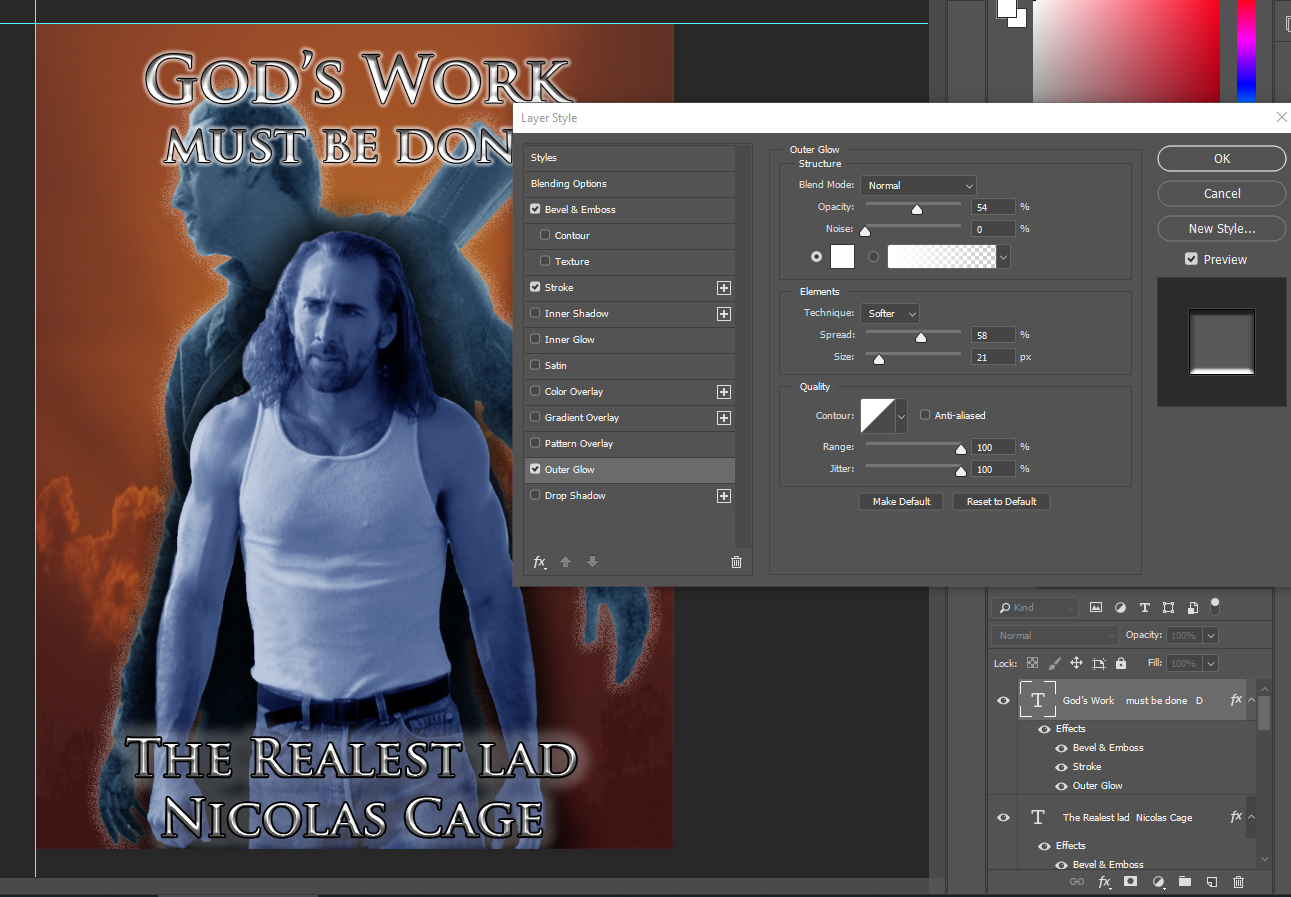Open the Technique Softer dropdown
The width and height of the screenshot is (1291, 897).
click(889, 313)
